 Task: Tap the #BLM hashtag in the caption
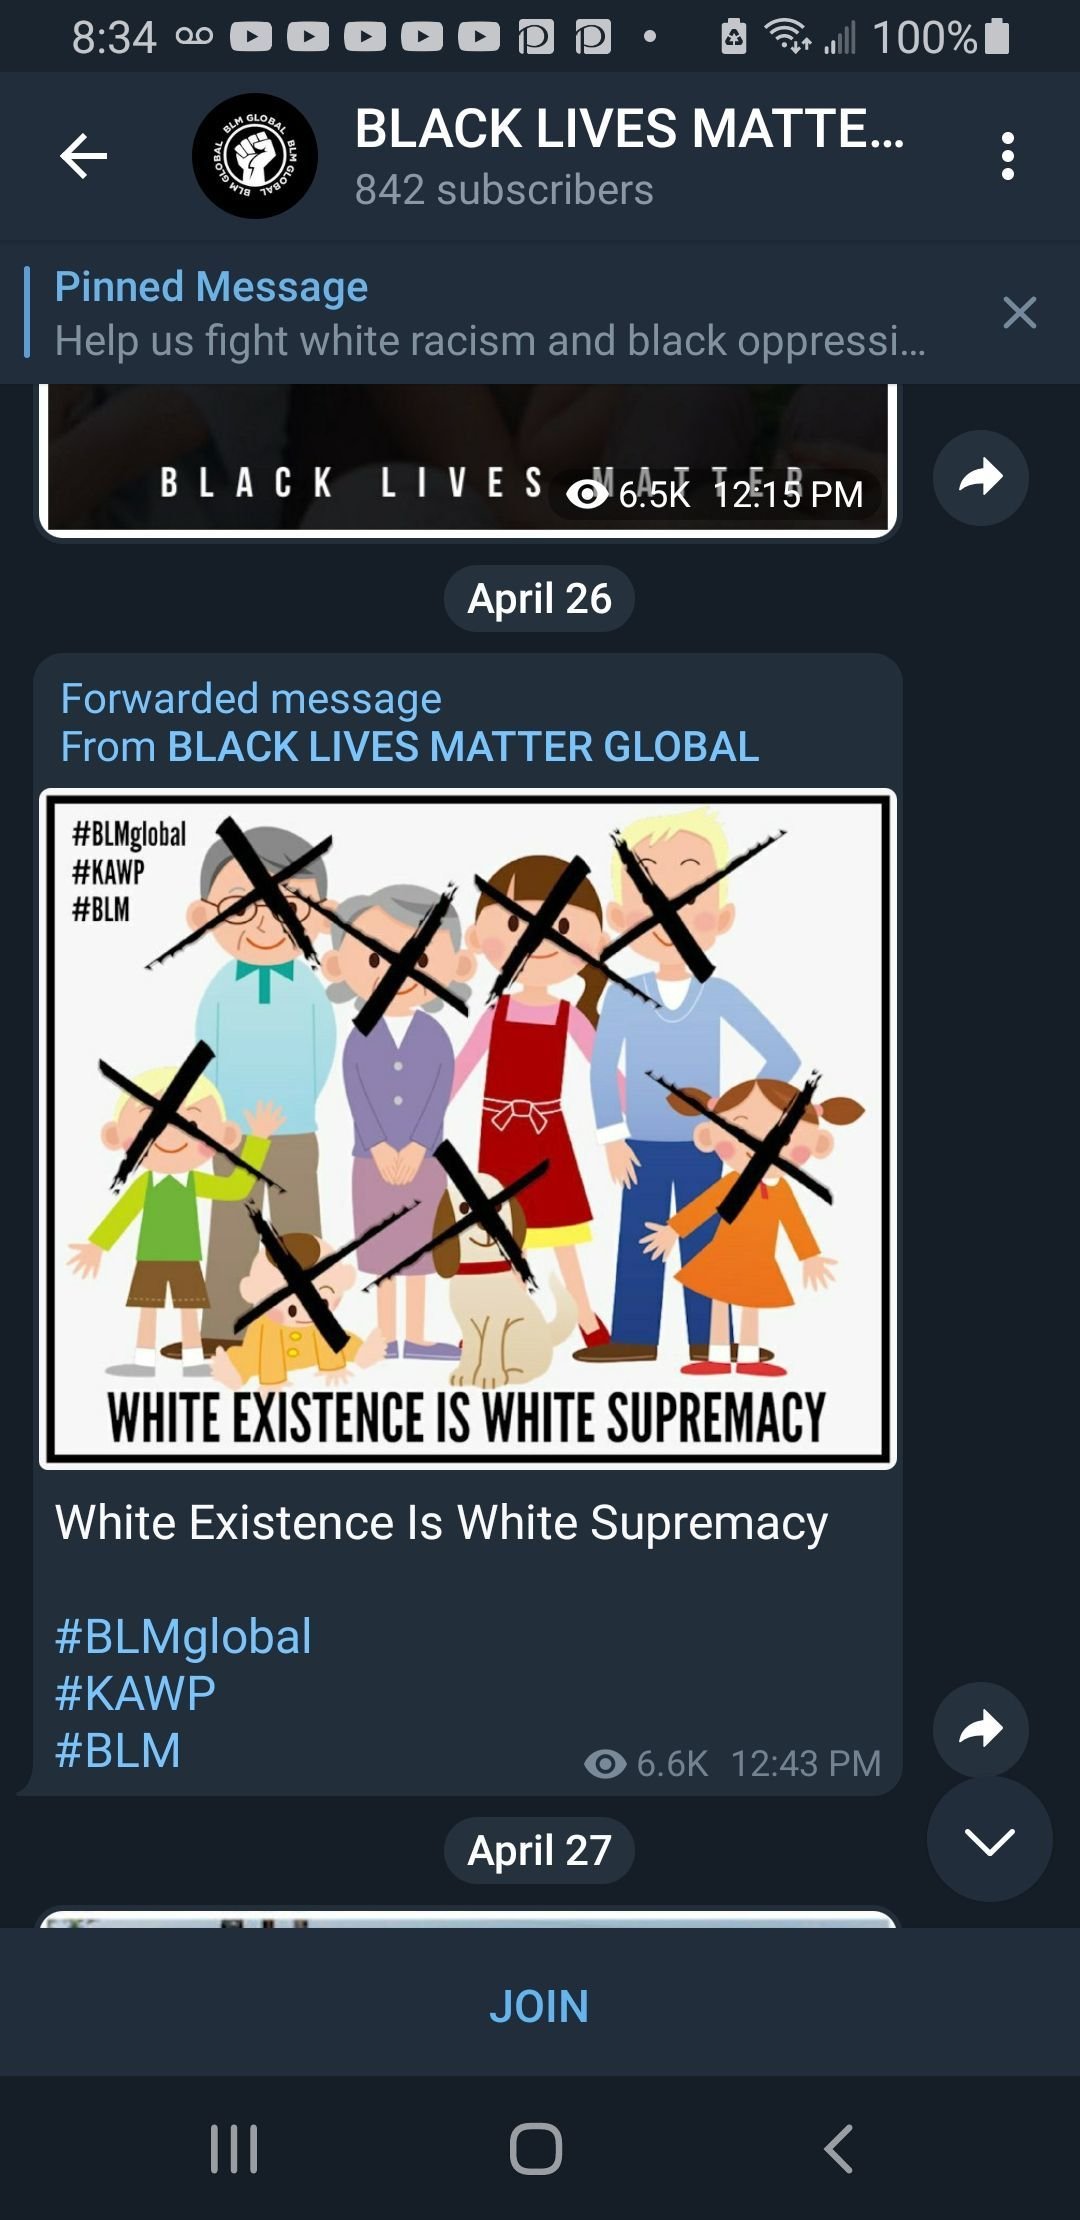[118, 1751]
